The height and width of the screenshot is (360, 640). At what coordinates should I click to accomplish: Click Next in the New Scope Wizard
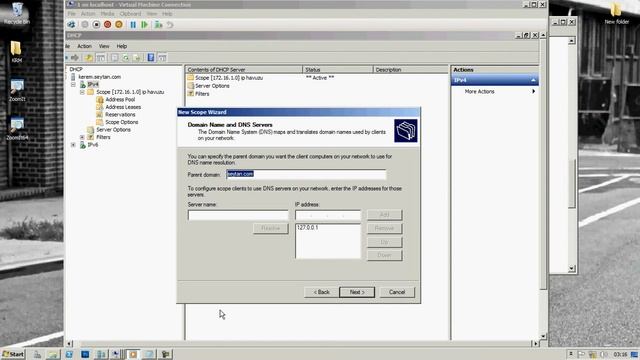[357, 292]
